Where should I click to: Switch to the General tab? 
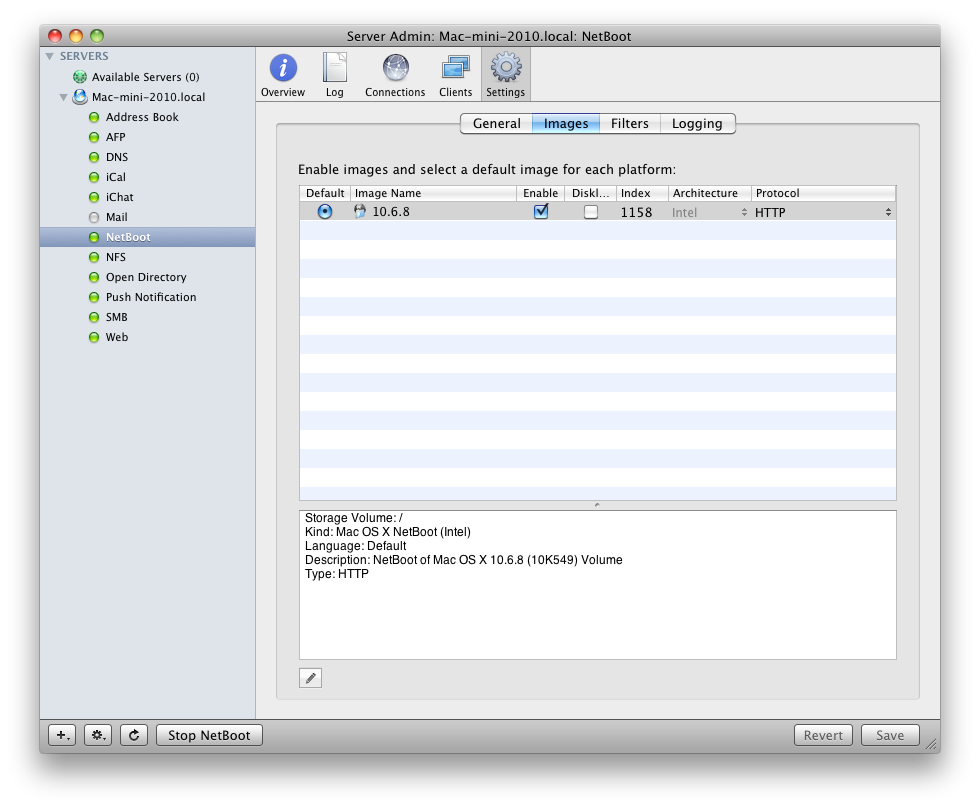[496, 123]
